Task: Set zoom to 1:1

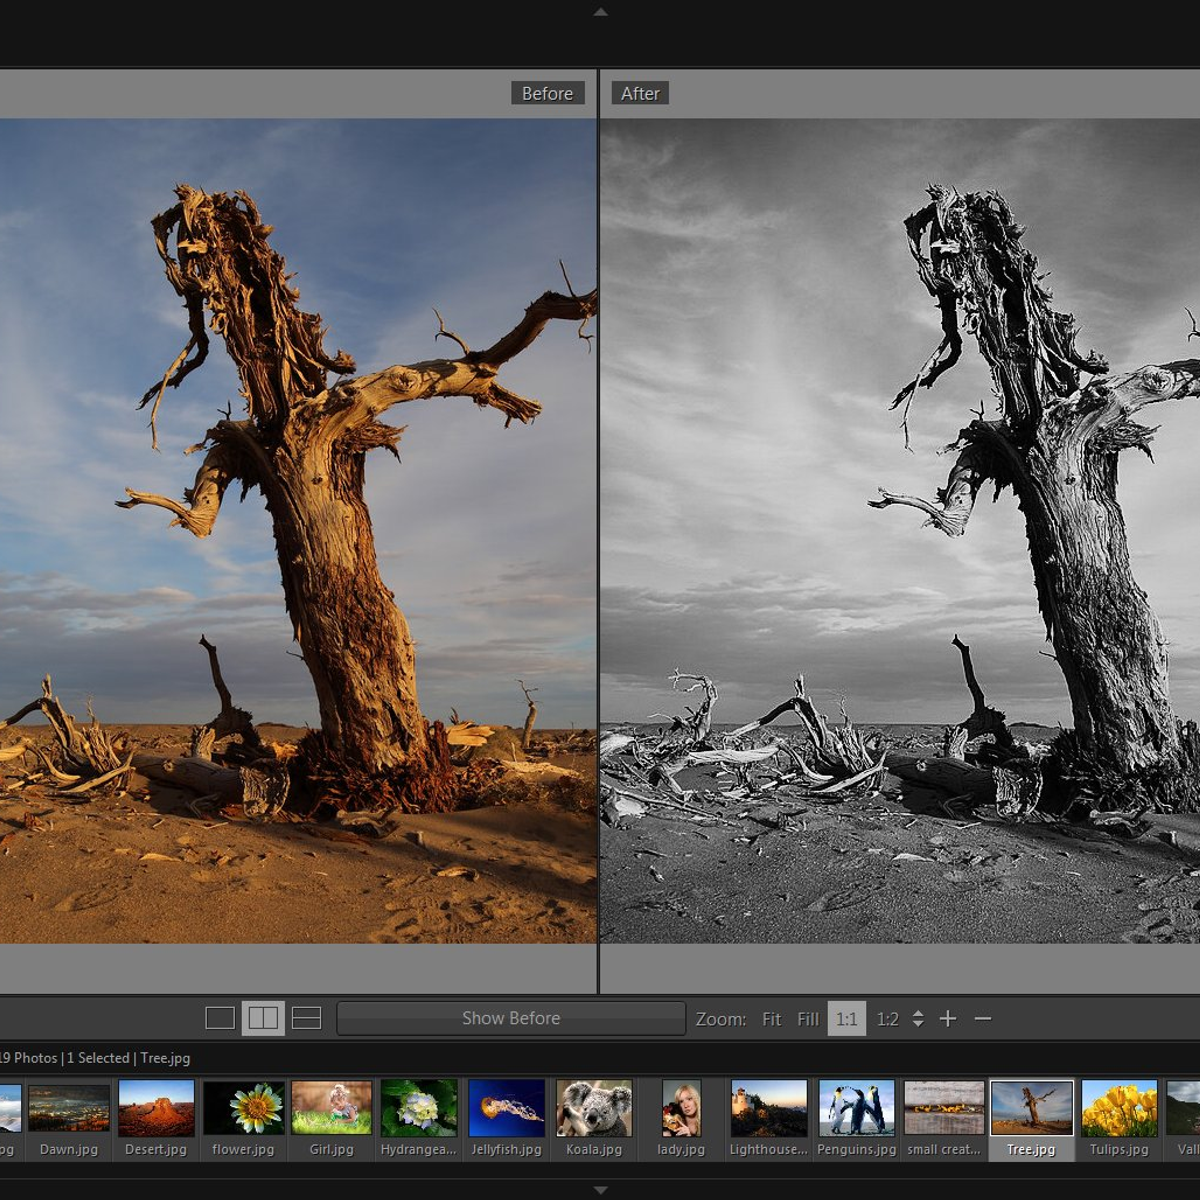Action: click(846, 1019)
